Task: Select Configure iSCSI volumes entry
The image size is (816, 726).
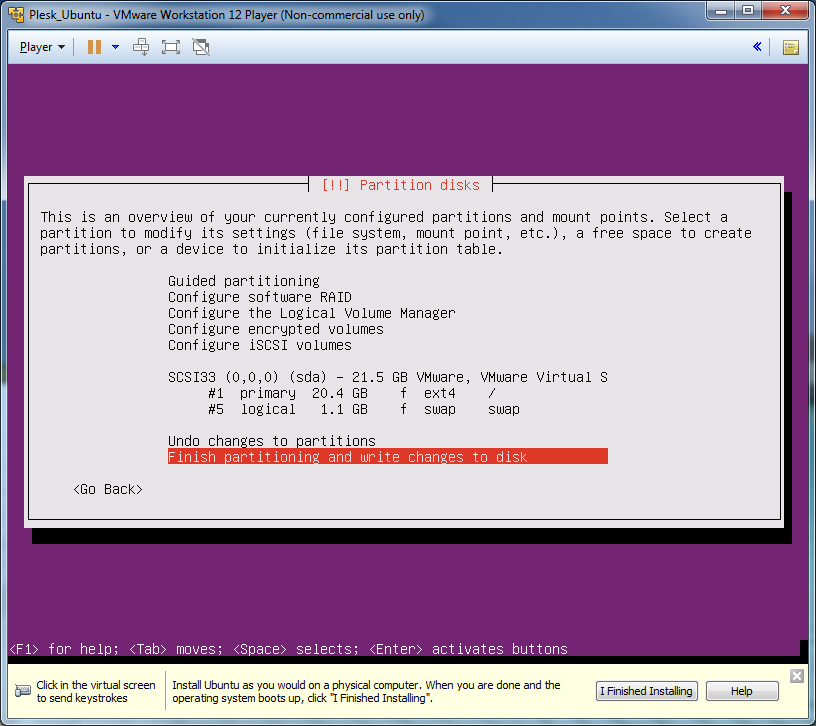Action: tap(260, 345)
